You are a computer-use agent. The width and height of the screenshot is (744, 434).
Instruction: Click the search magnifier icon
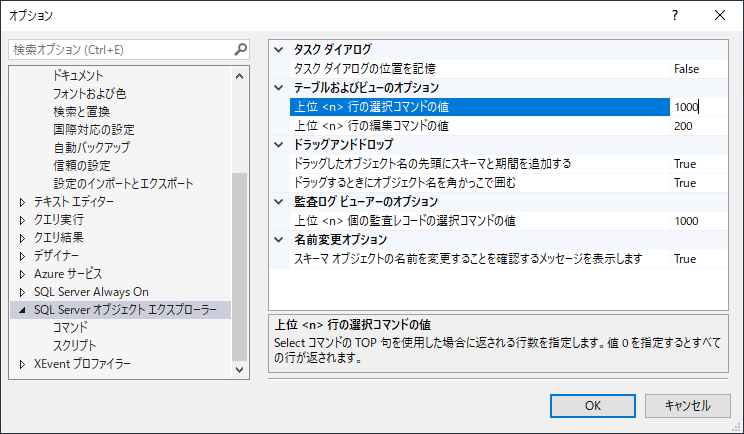pyautogui.click(x=241, y=49)
